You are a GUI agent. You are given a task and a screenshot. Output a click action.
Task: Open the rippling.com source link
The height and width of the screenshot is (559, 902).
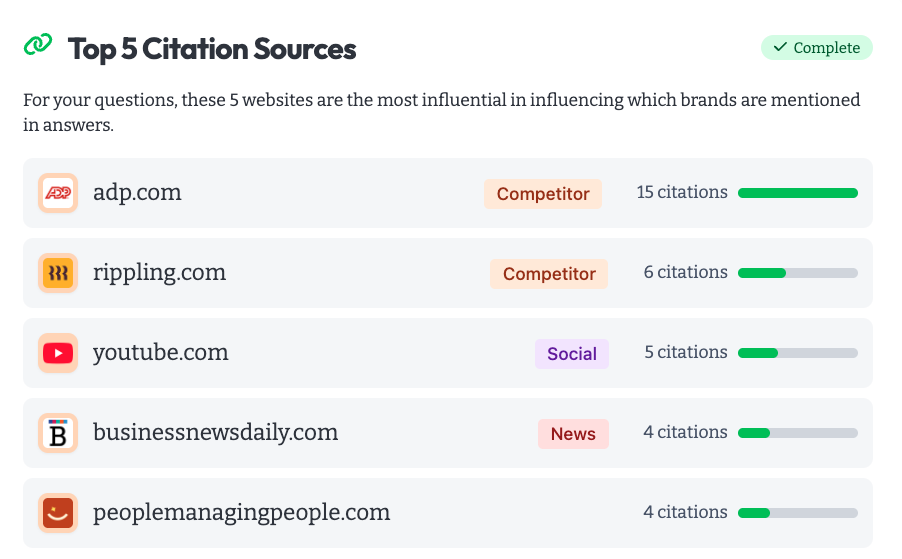tap(159, 273)
